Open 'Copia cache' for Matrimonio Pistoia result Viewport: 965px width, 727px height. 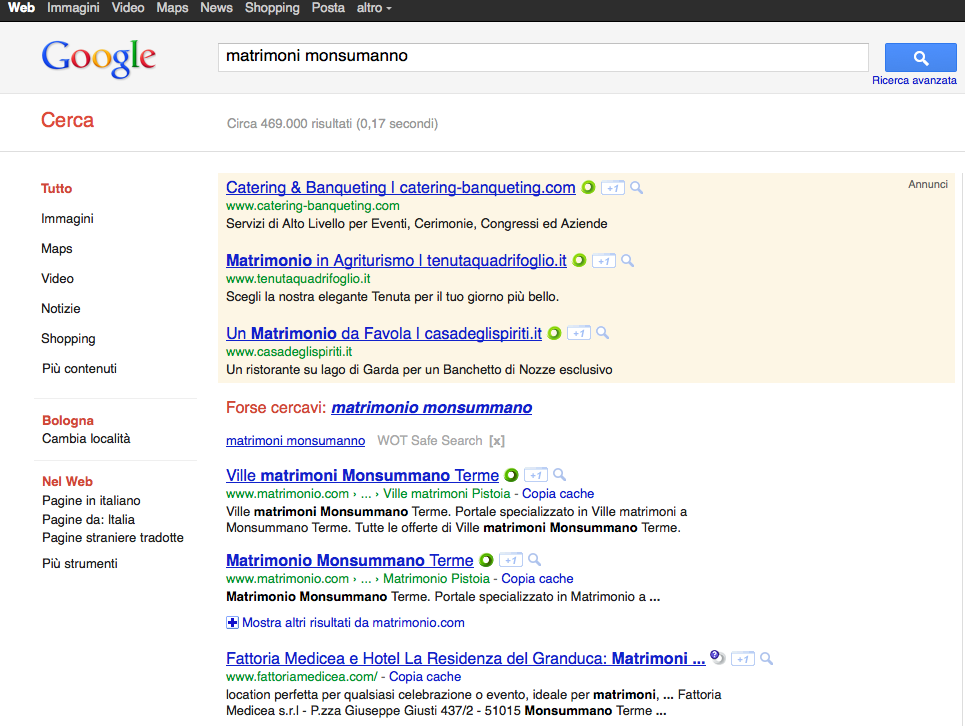[x=537, y=579]
